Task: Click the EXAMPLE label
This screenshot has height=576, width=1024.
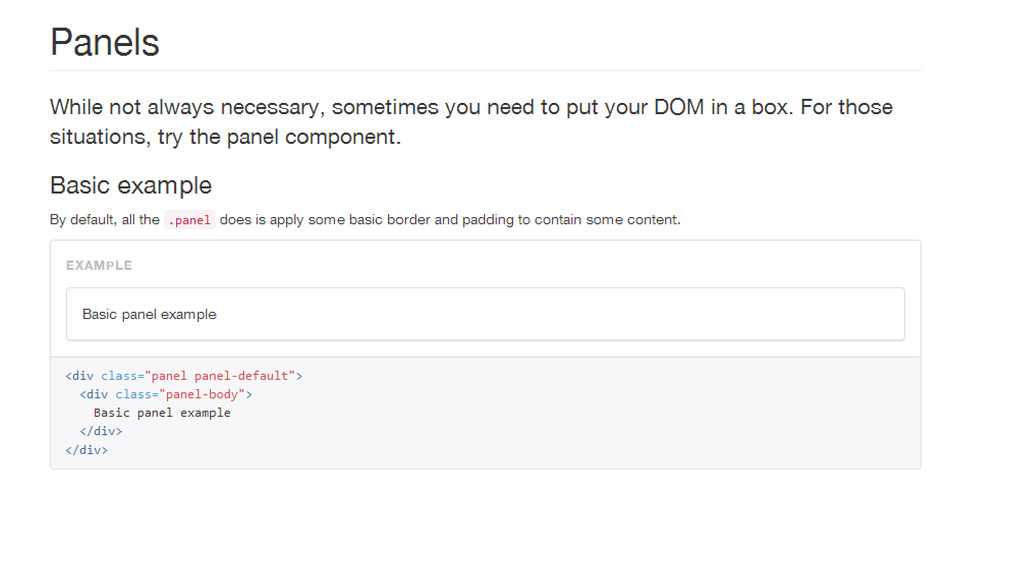Action: coord(99,265)
